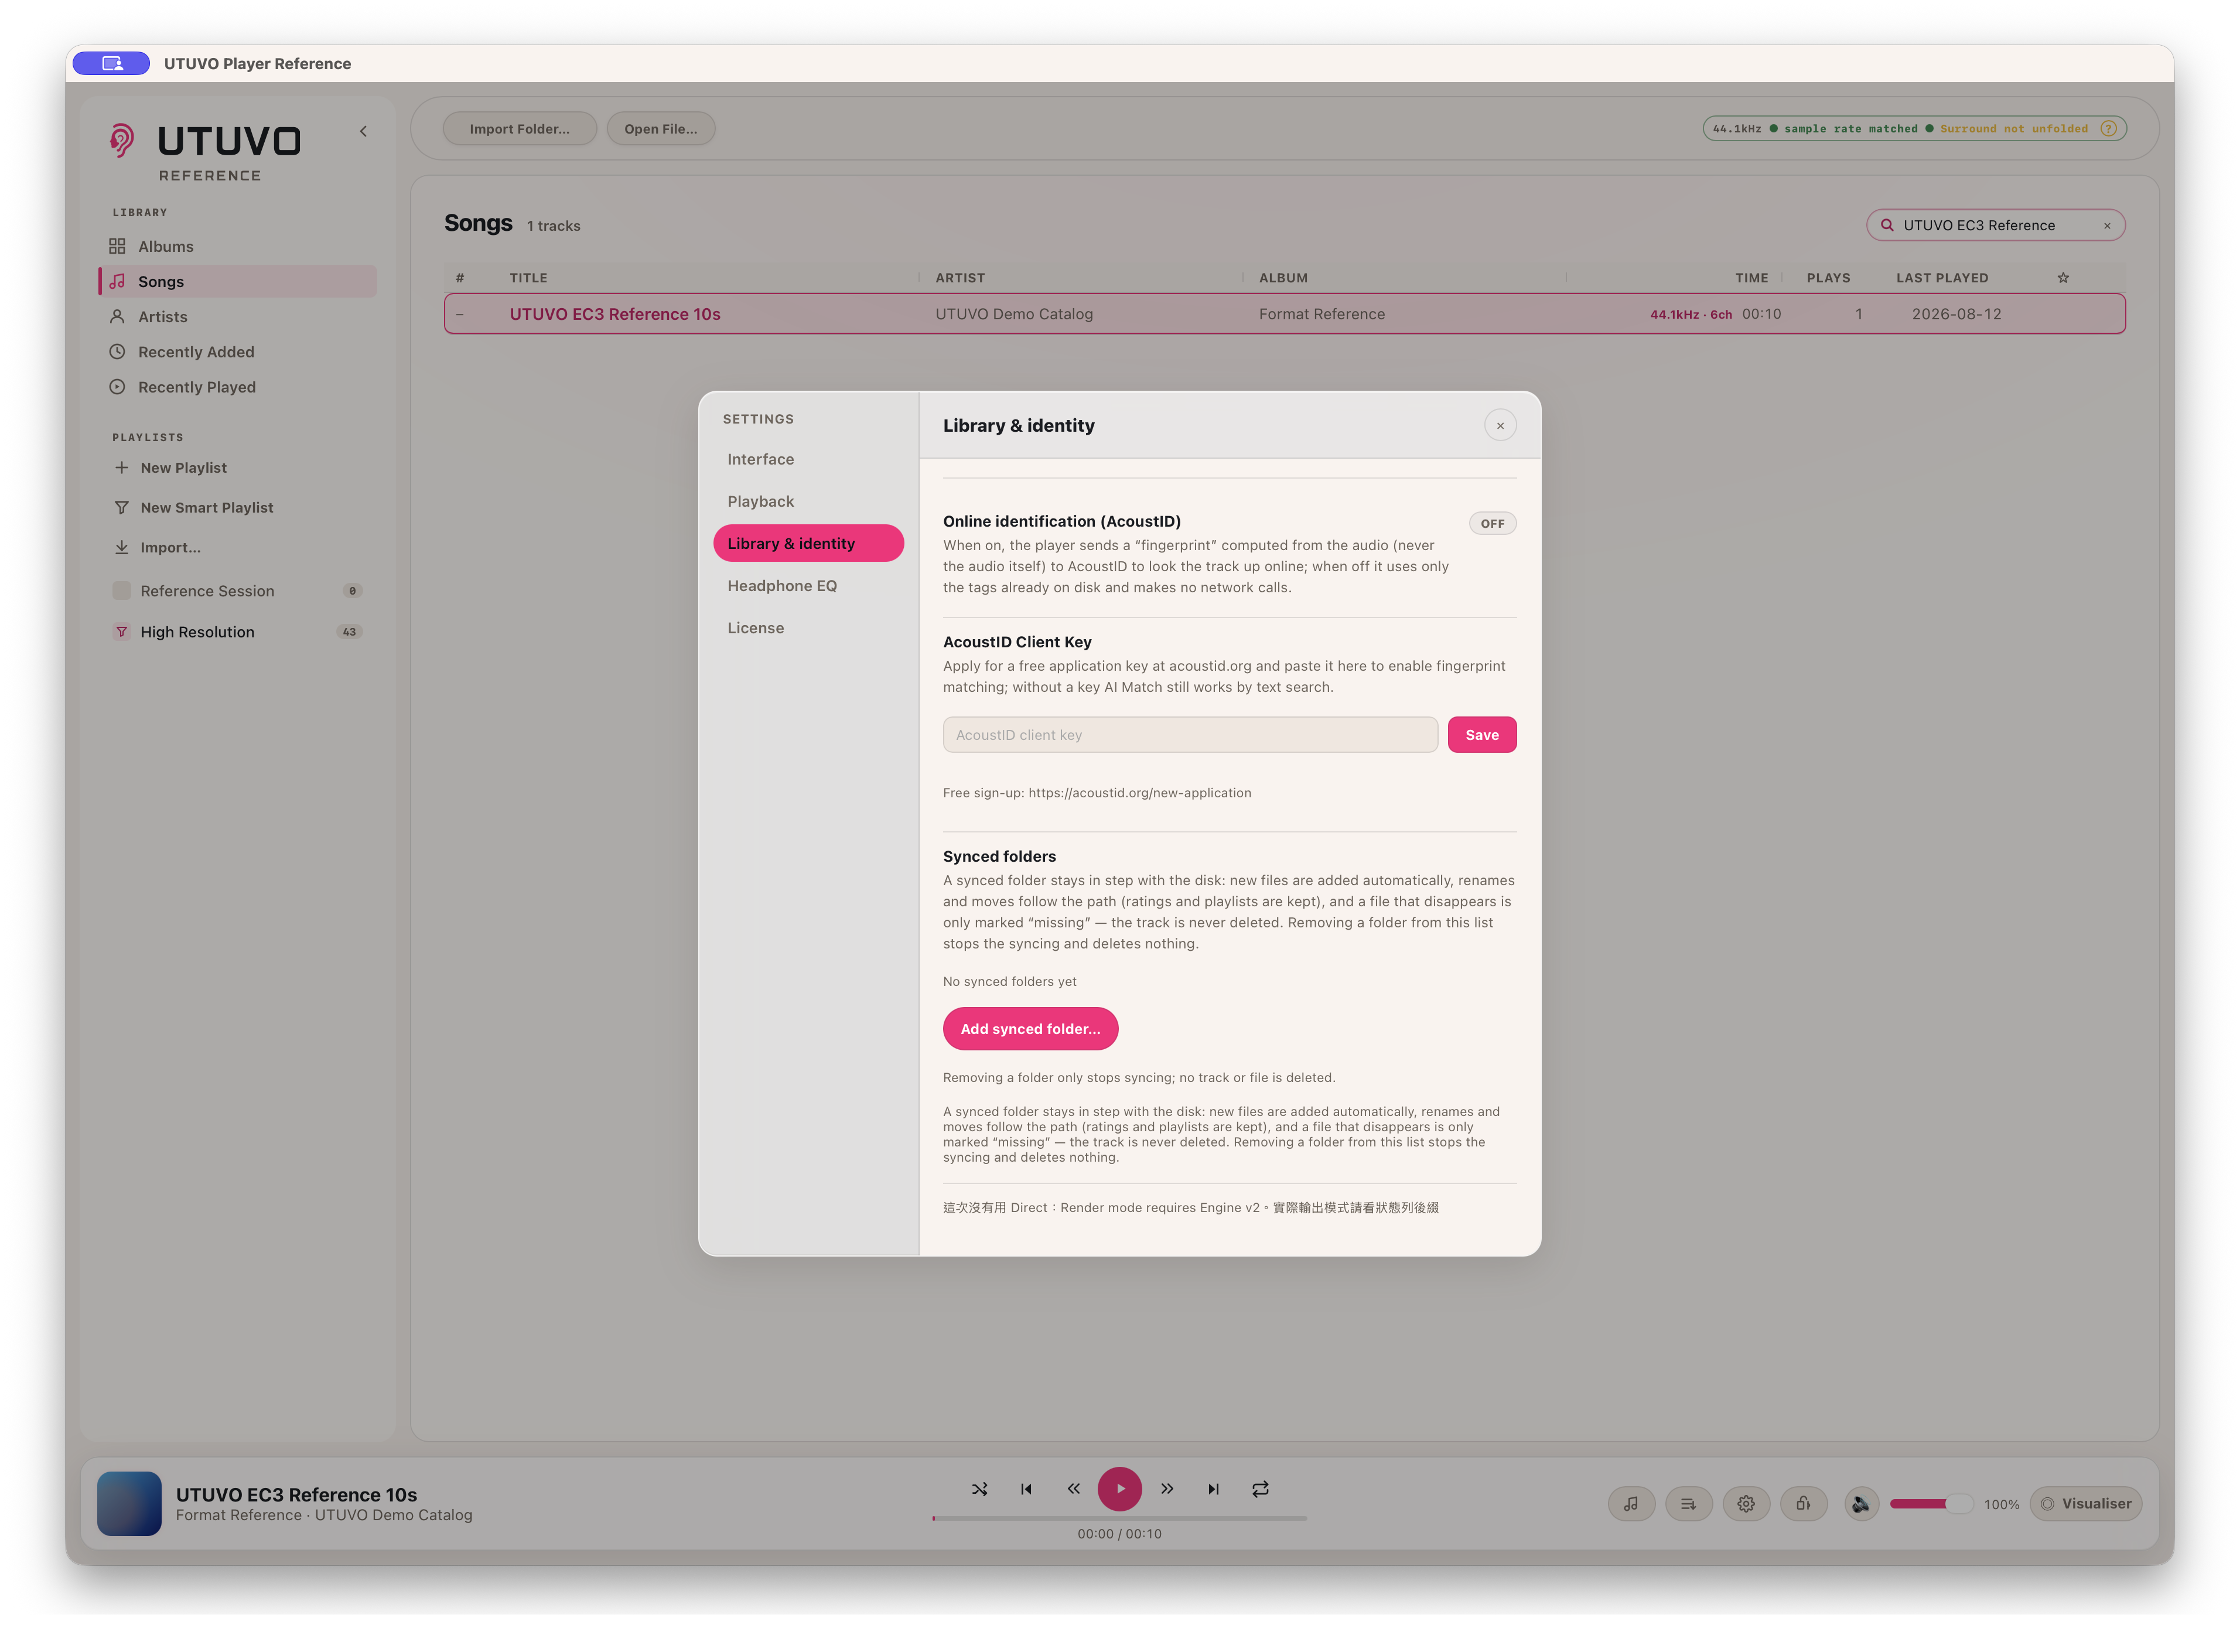Screen dimensions: 2240x1652
Task: Open the Reference Session playlist
Action: (x=238, y=590)
